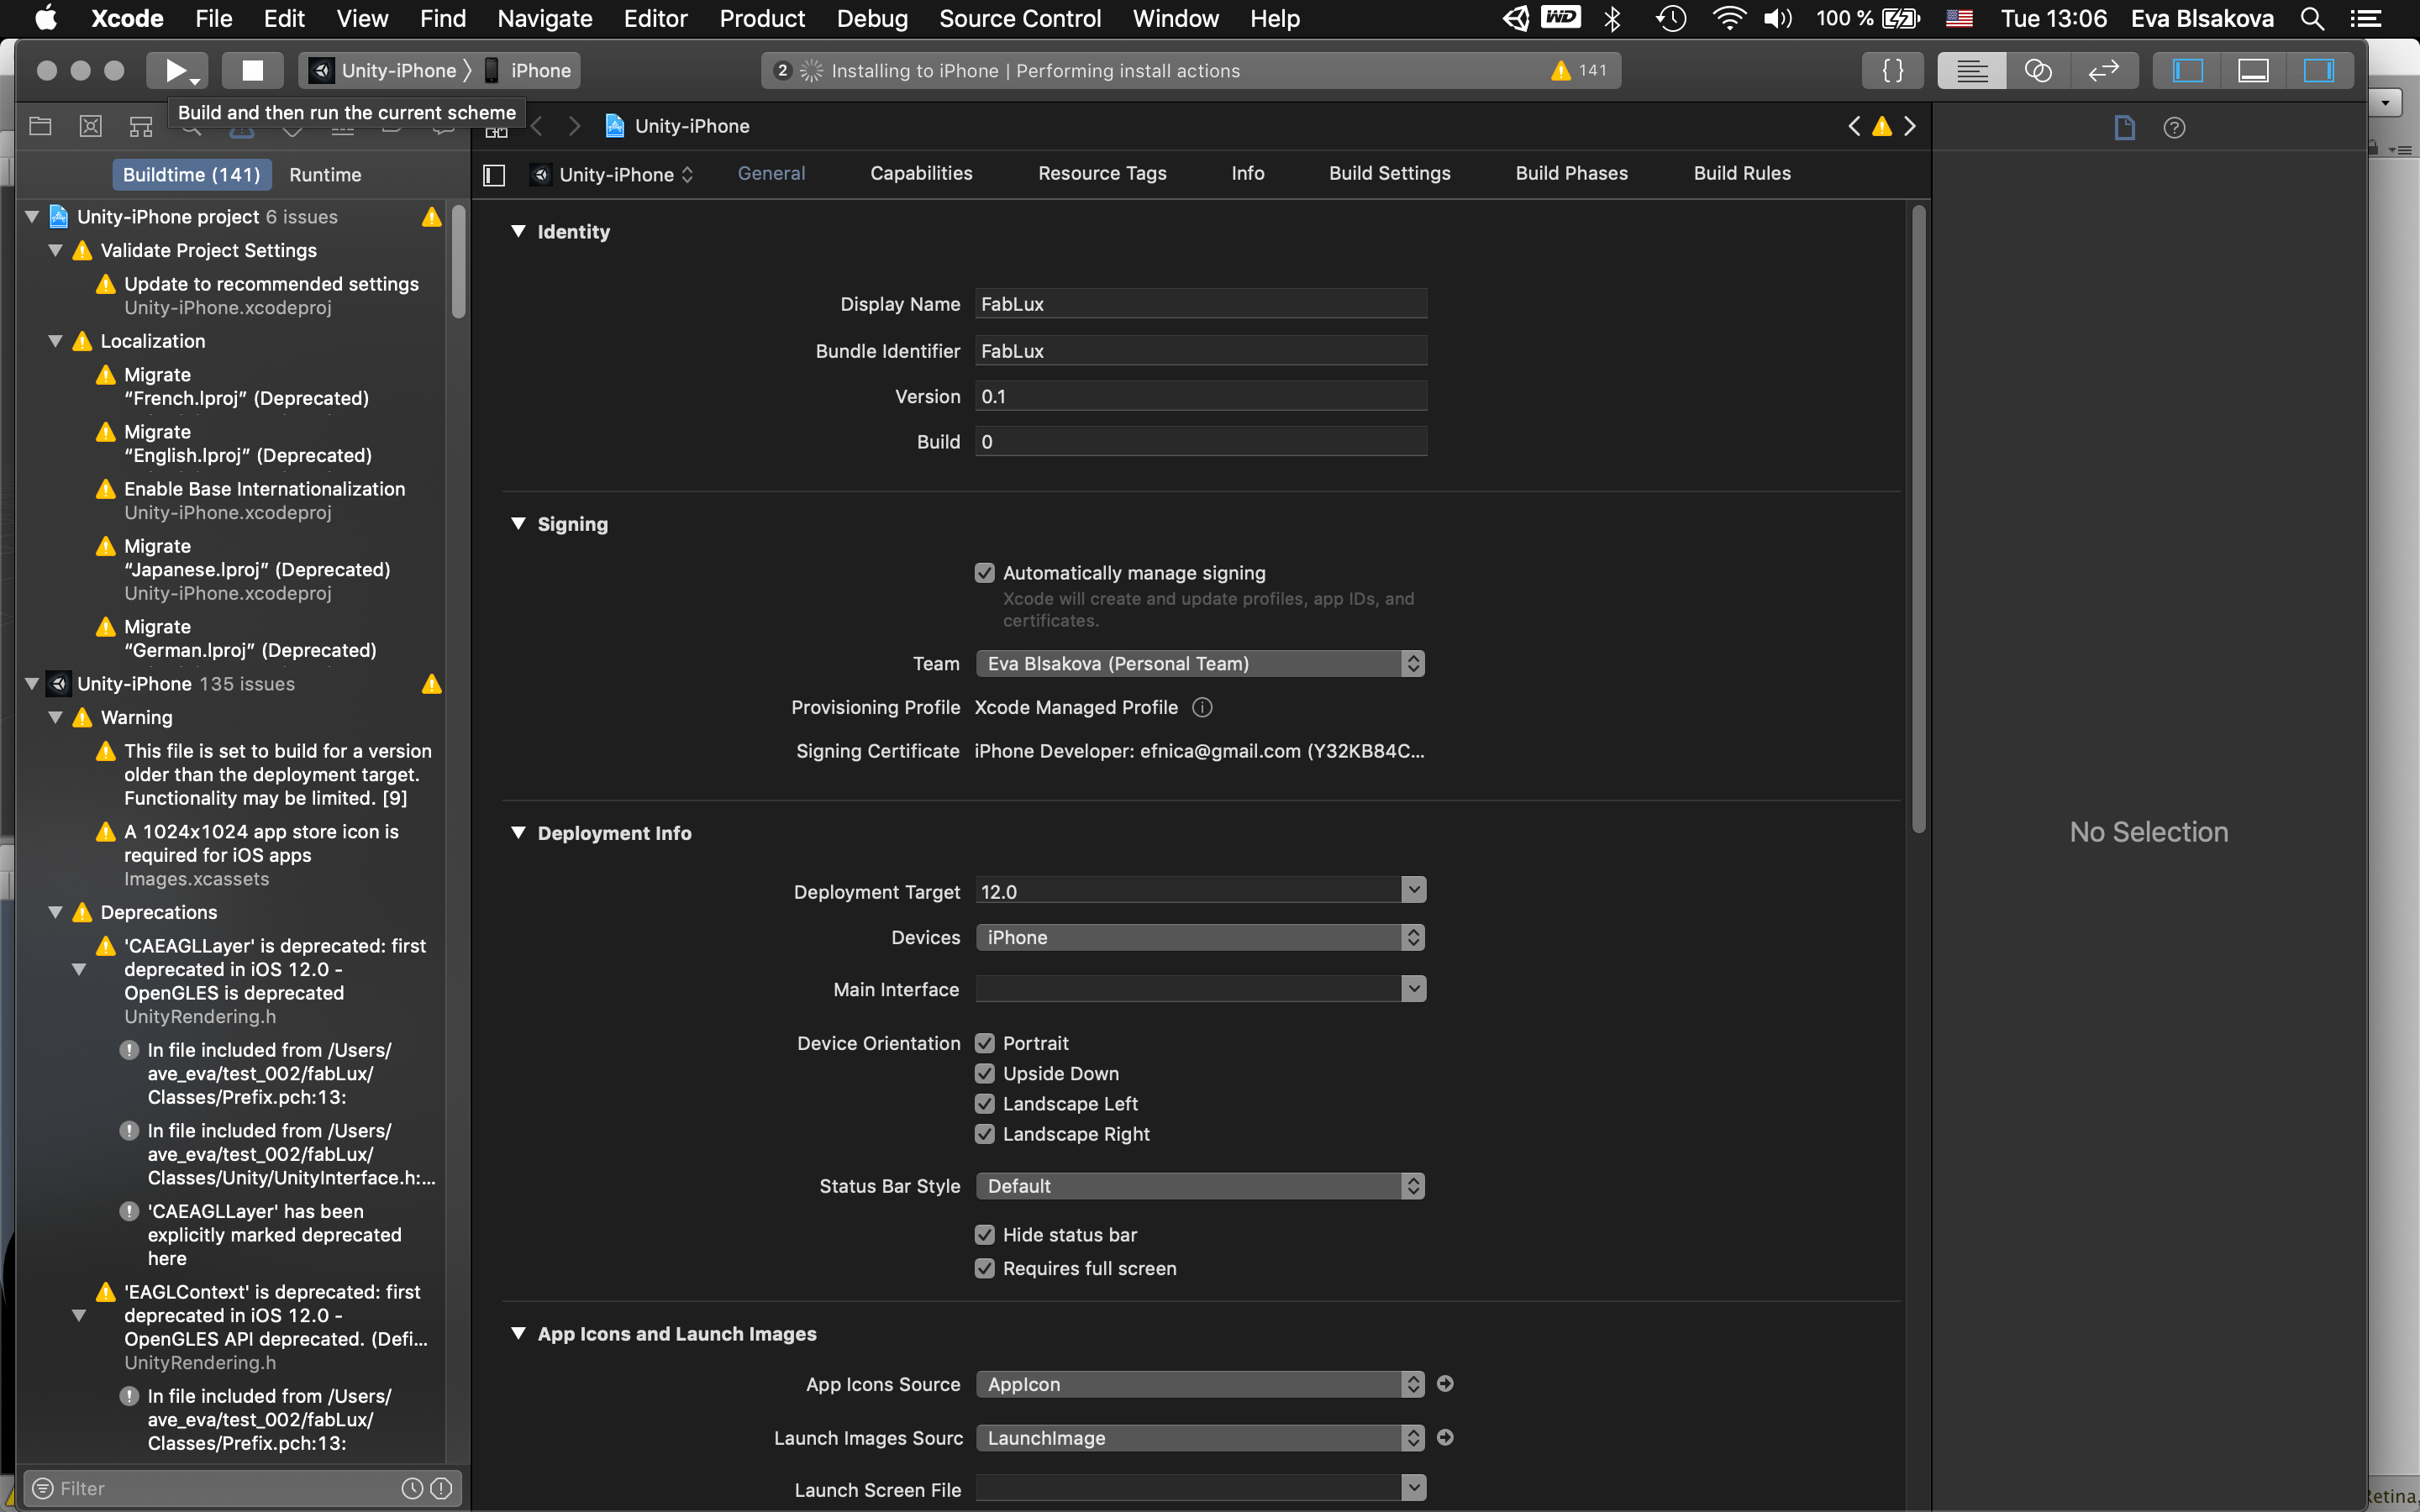2420x1512 pixels.
Task: Click the Stop build button
Action: pos(253,70)
